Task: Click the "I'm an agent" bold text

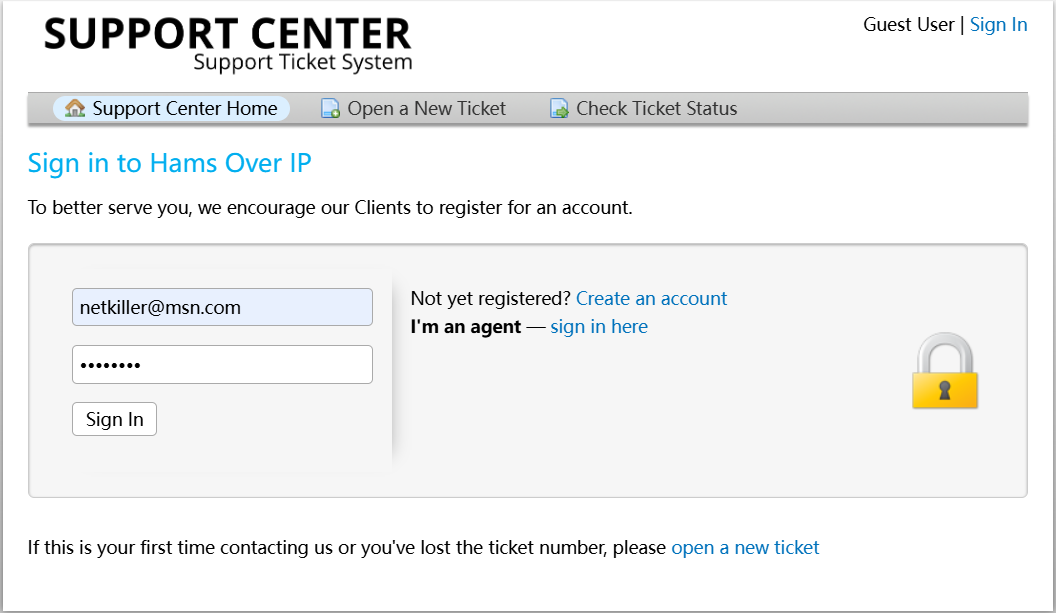Action: [465, 327]
